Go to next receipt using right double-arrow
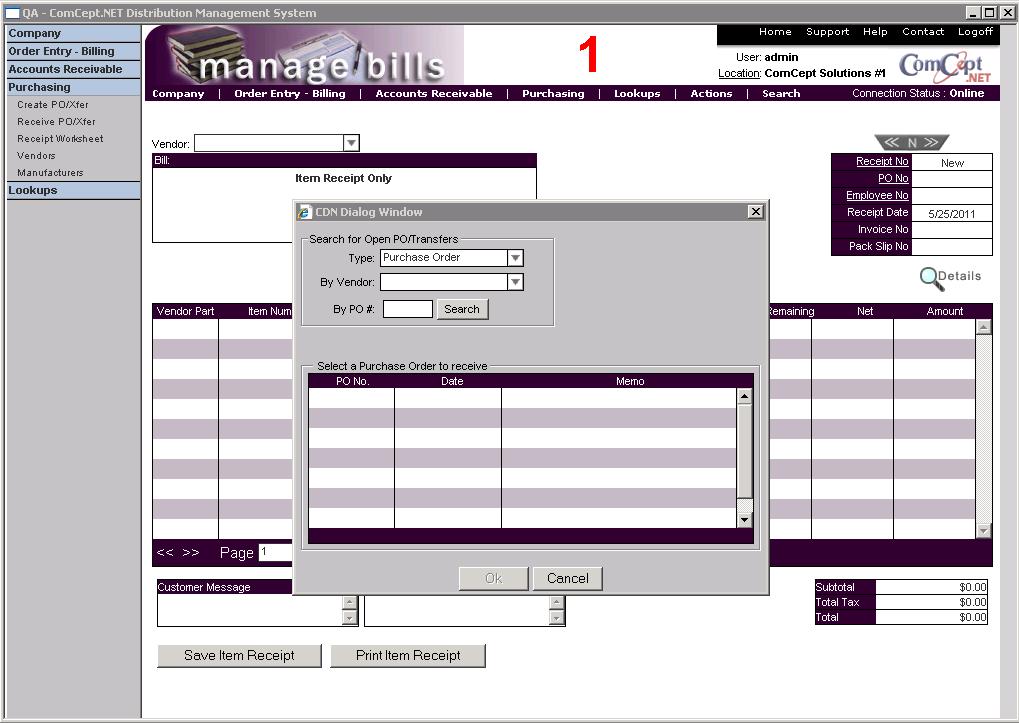The width and height of the screenshot is (1019, 723). click(932, 143)
